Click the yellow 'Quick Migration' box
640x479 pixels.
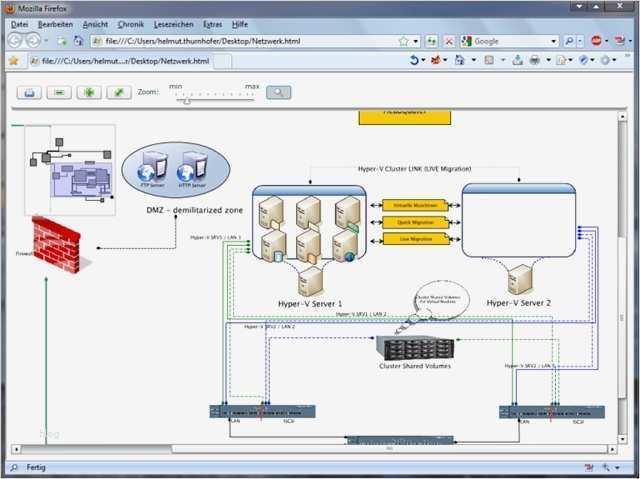pyautogui.click(x=415, y=222)
